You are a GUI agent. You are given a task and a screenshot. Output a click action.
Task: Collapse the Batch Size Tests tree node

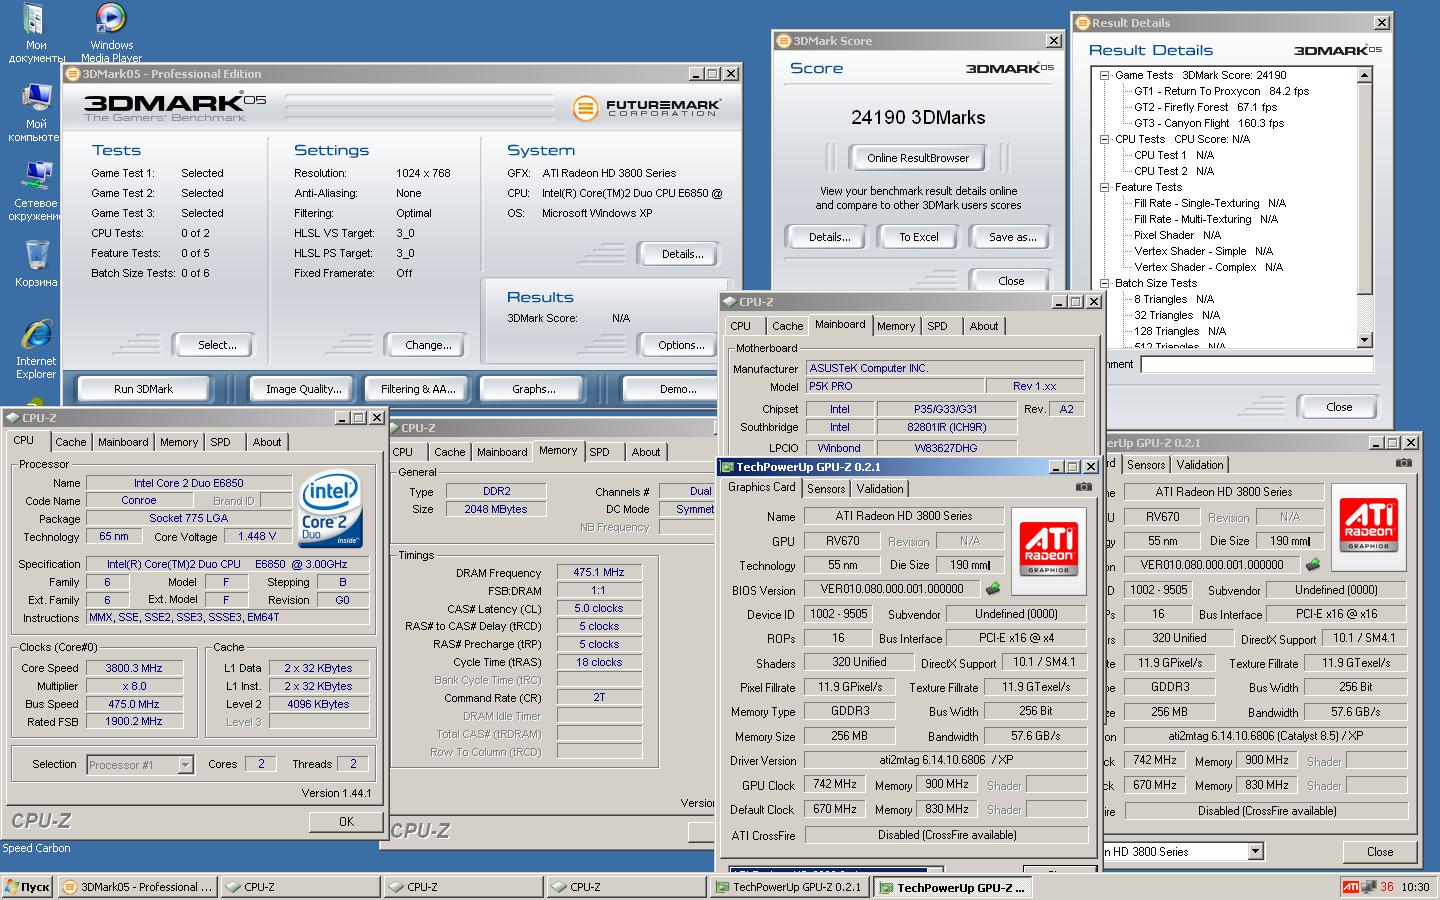(1104, 283)
